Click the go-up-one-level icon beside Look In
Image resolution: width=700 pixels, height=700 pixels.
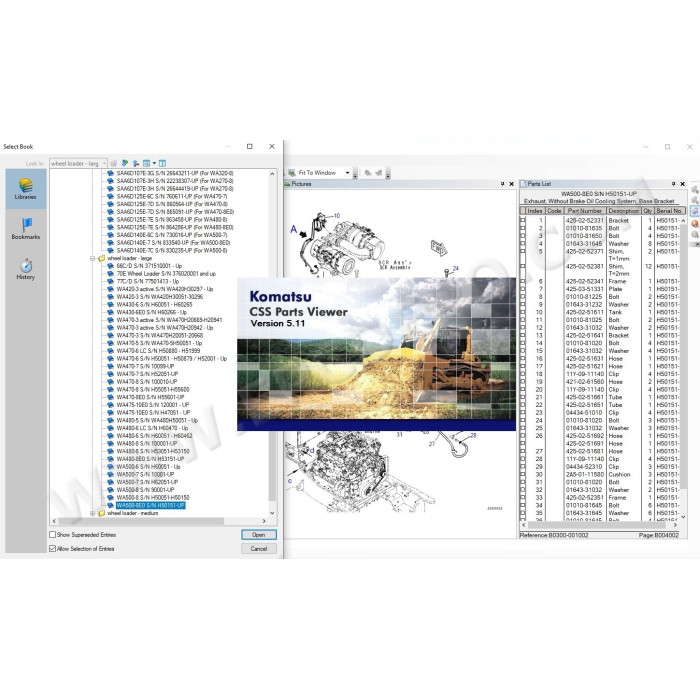coord(136,163)
